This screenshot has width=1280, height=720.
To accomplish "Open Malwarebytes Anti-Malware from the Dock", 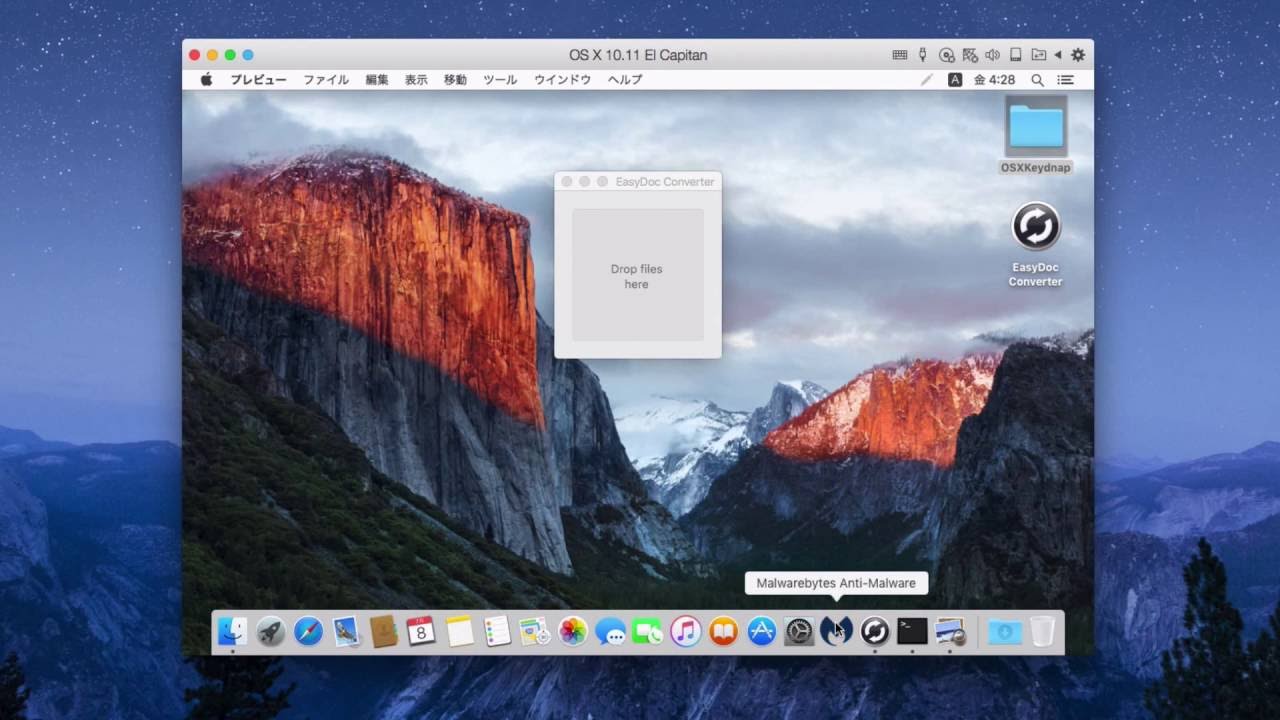I will pyautogui.click(x=836, y=631).
